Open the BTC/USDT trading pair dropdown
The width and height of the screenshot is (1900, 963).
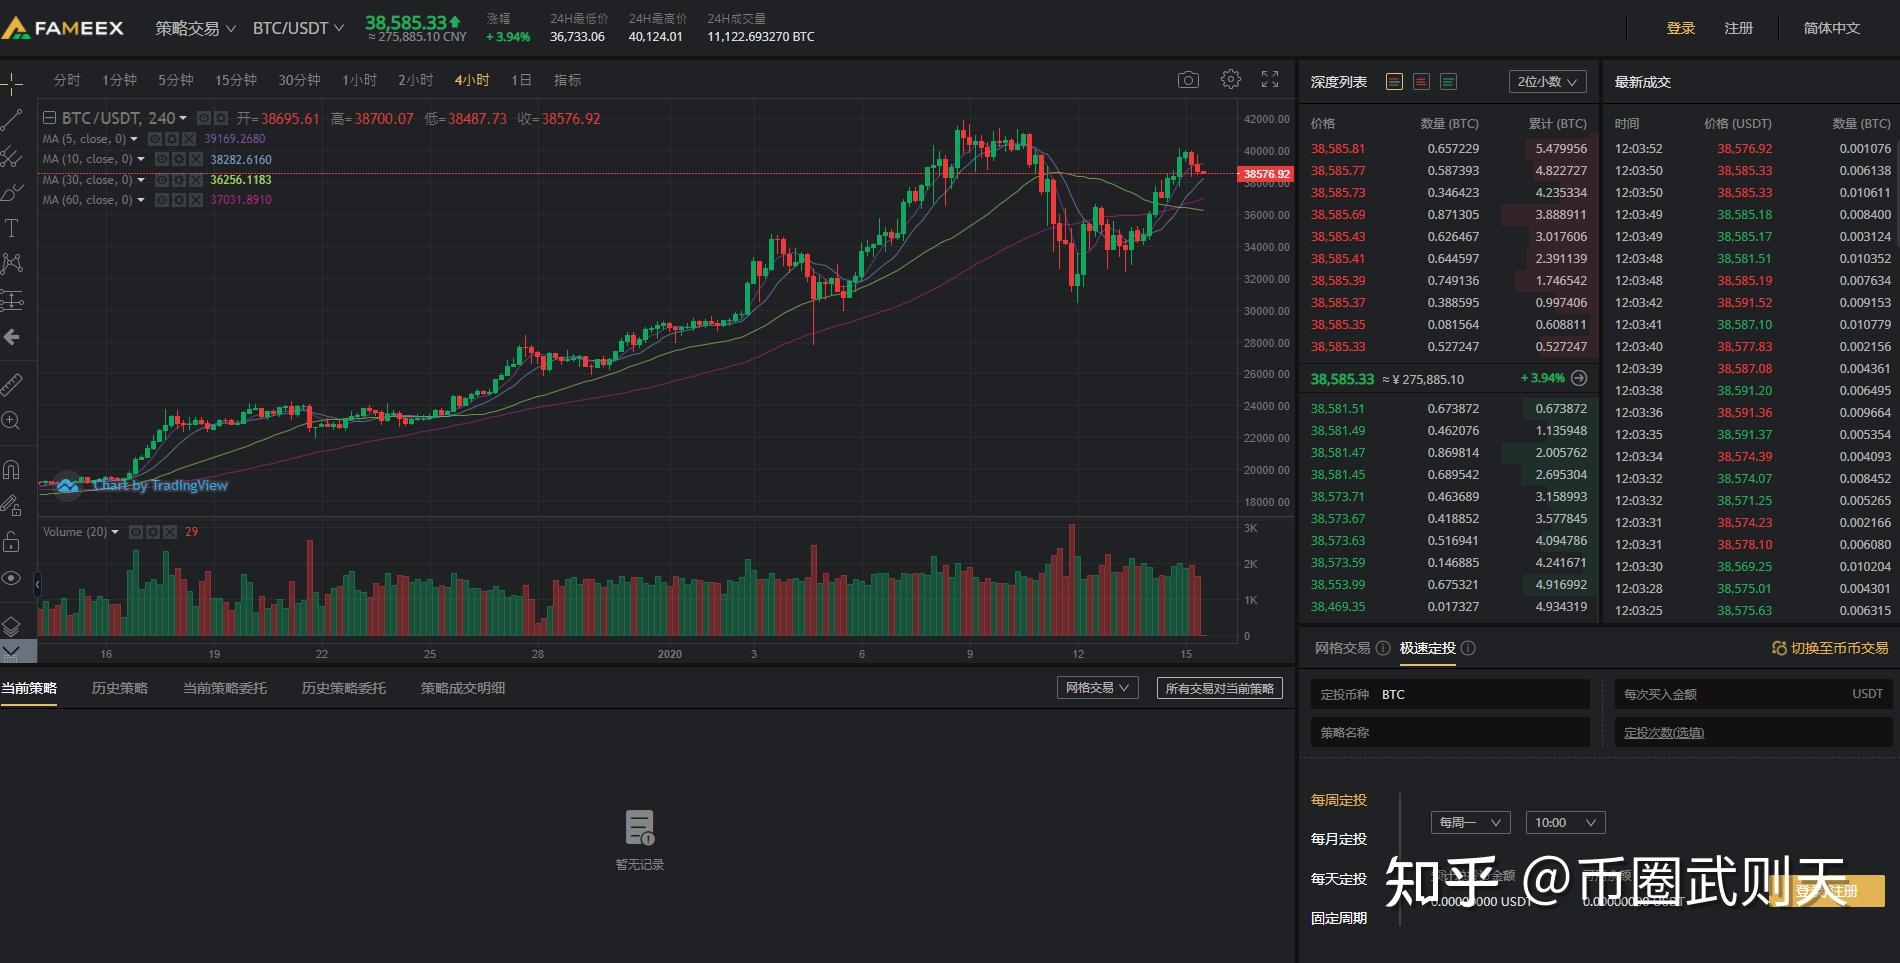[x=298, y=28]
